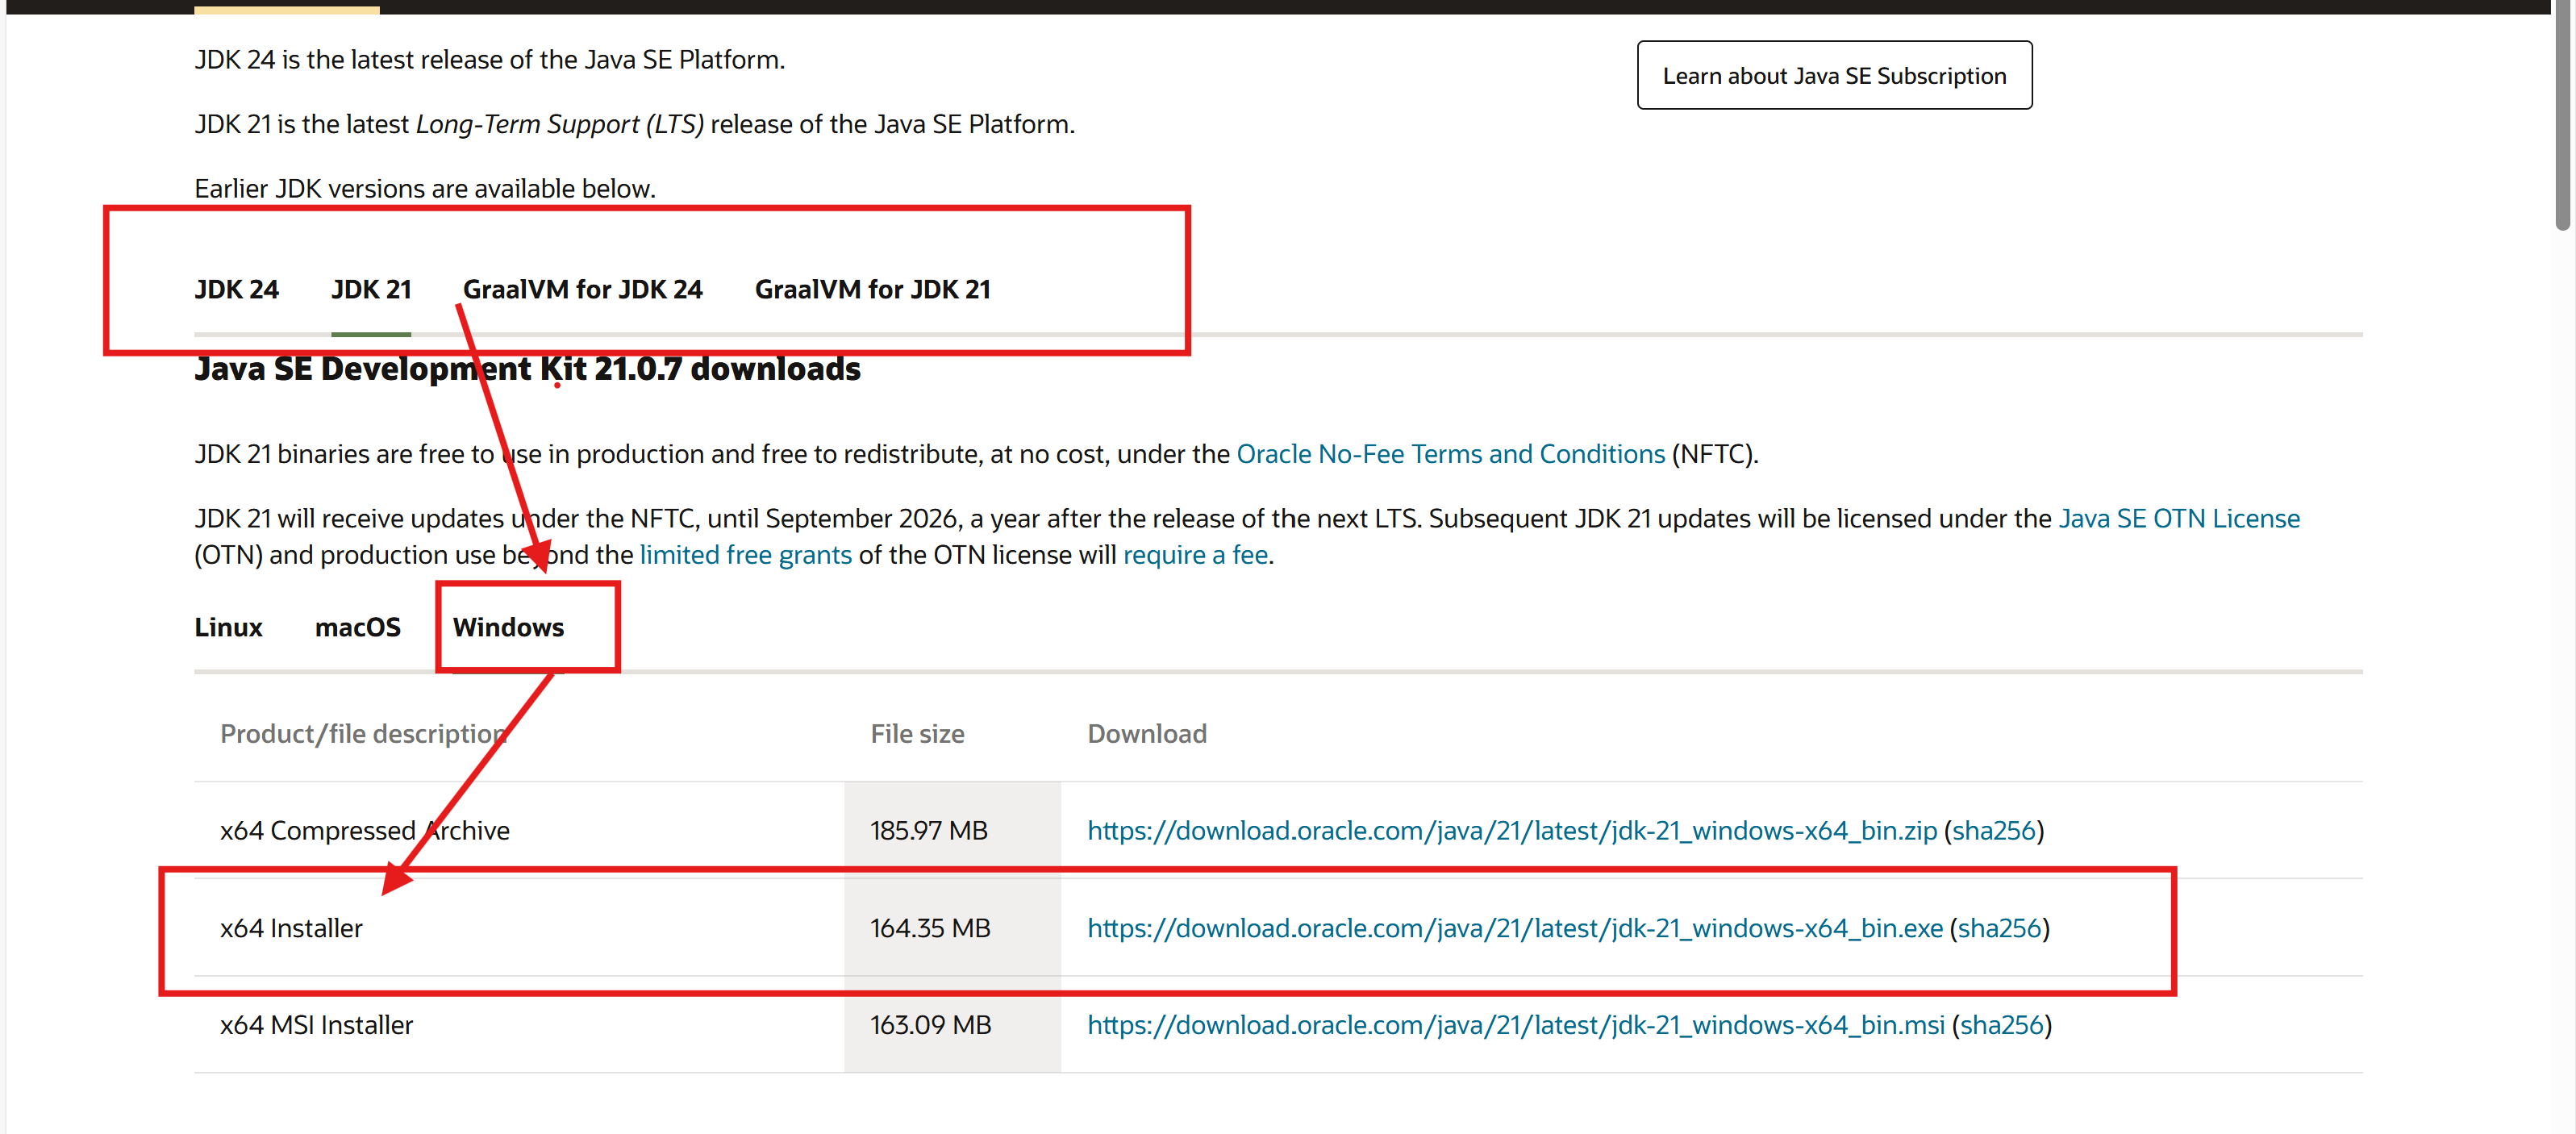
Task: Open the Java SE OTN License link
Action: tap(2178, 519)
